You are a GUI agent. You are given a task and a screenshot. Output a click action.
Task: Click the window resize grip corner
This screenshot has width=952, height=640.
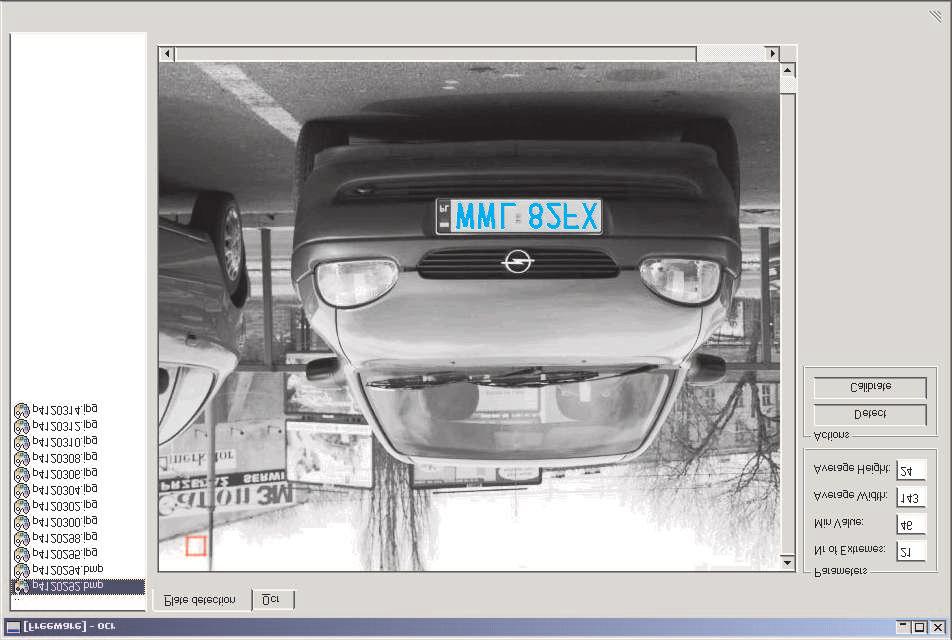click(936, 16)
